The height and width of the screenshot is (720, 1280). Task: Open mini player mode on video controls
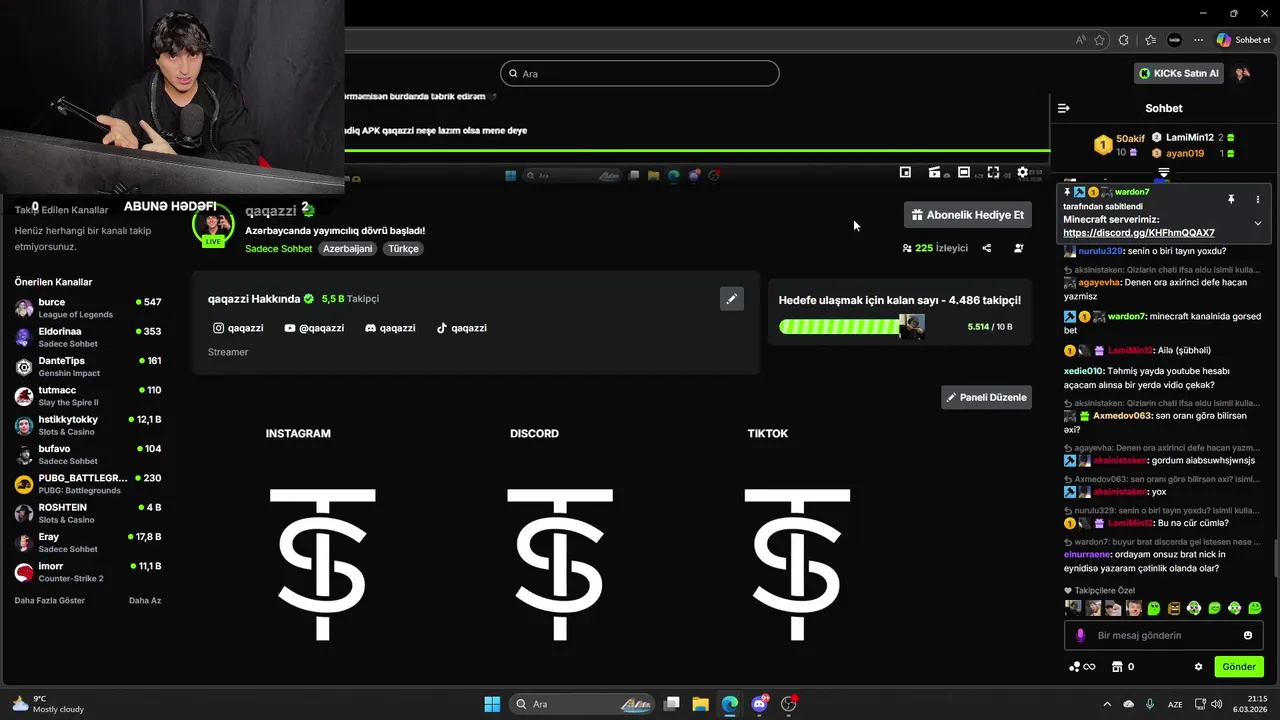point(905,172)
